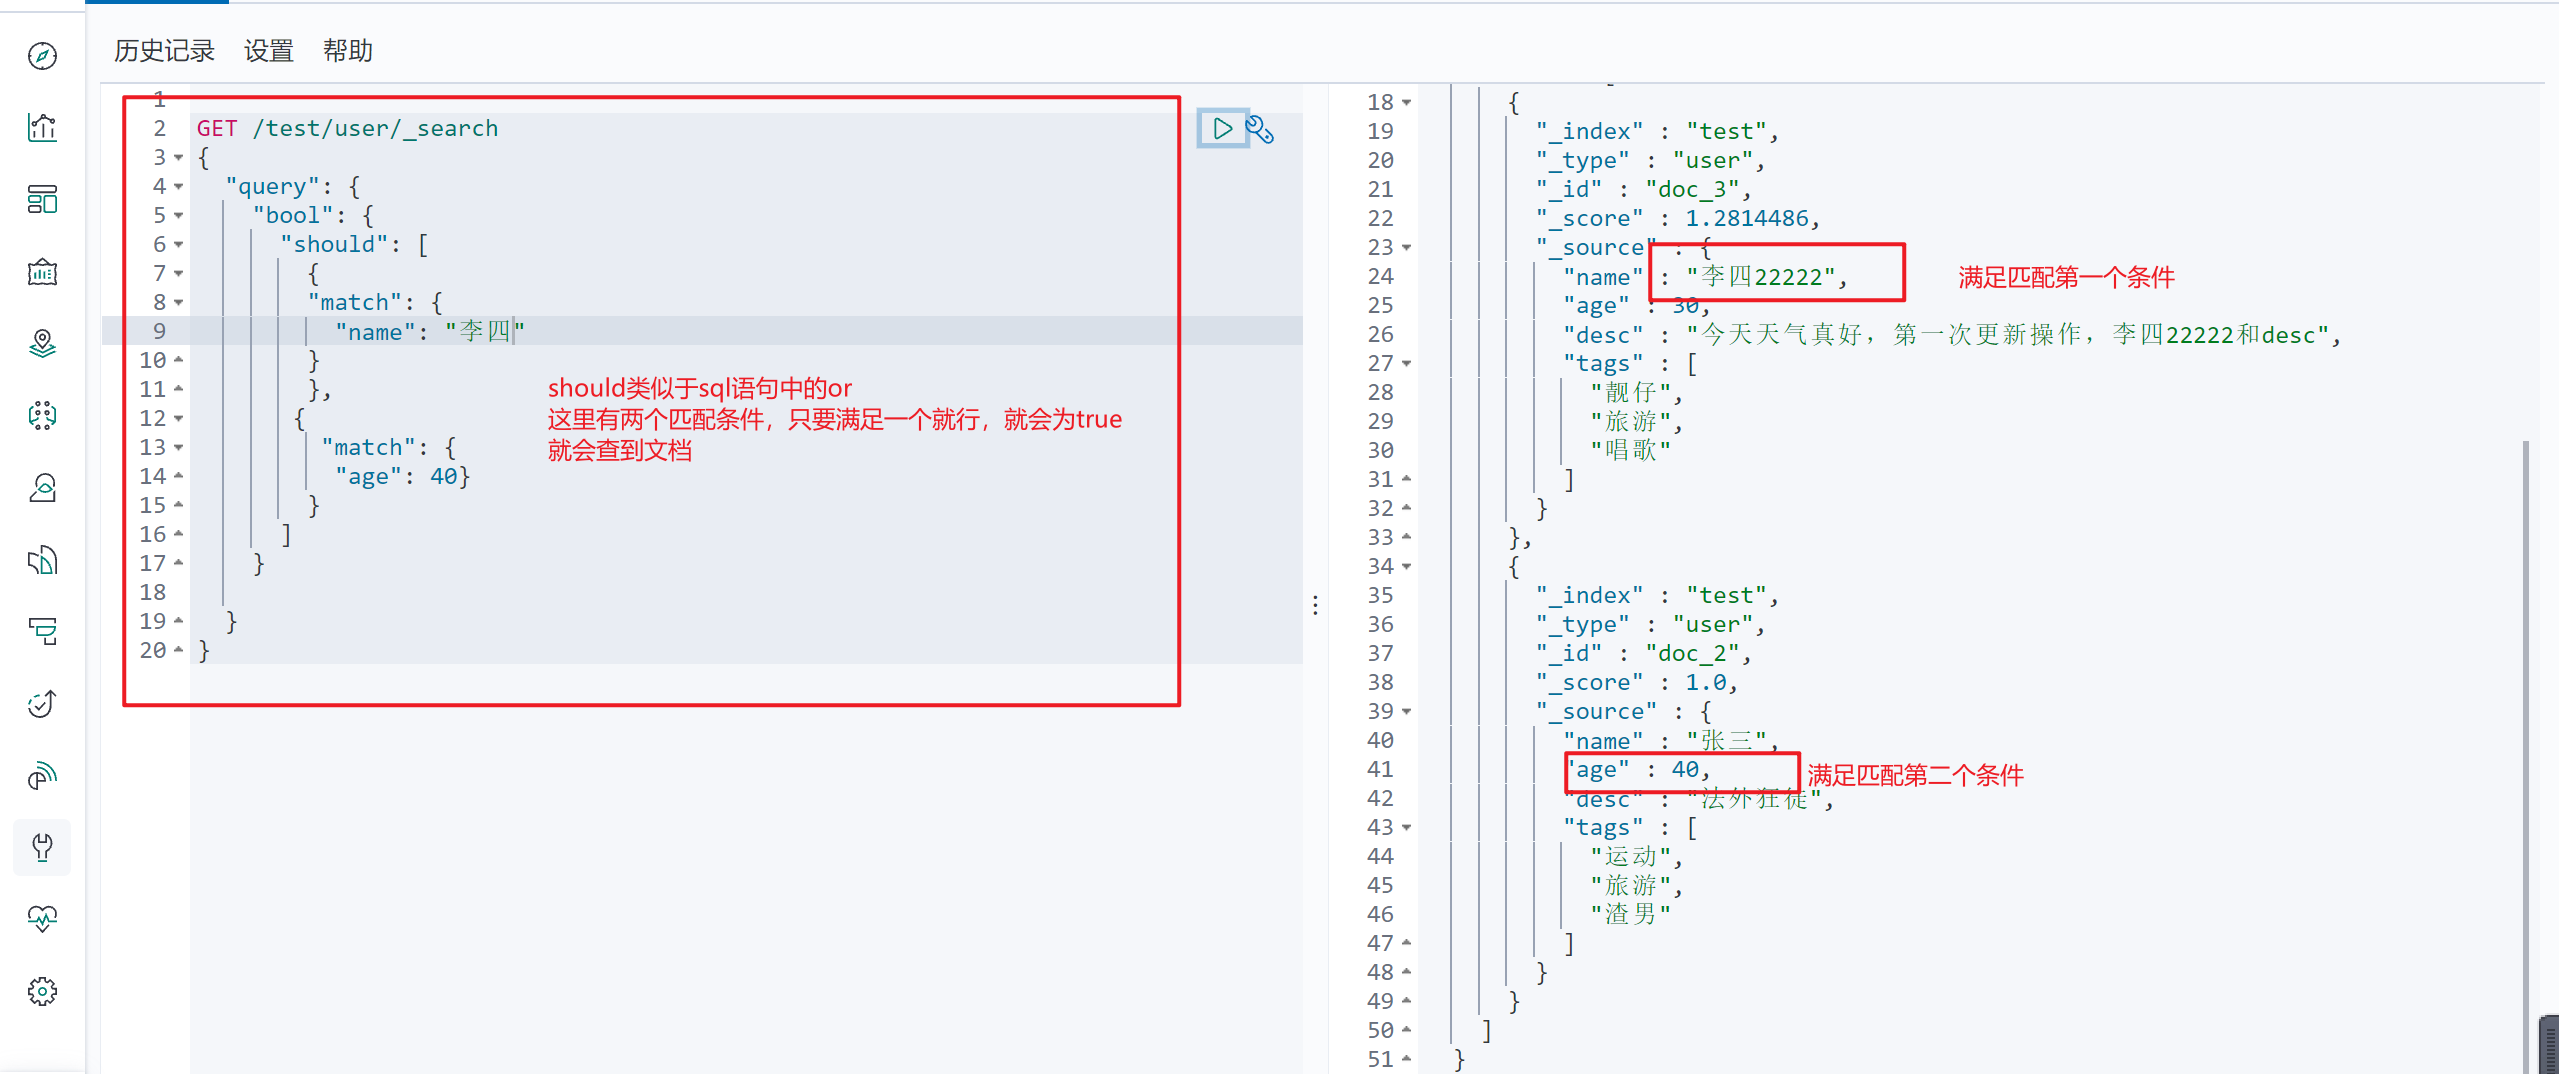The width and height of the screenshot is (2559, 1074).
Task: Fold the first "match" block at line 8
Action: 179,303
